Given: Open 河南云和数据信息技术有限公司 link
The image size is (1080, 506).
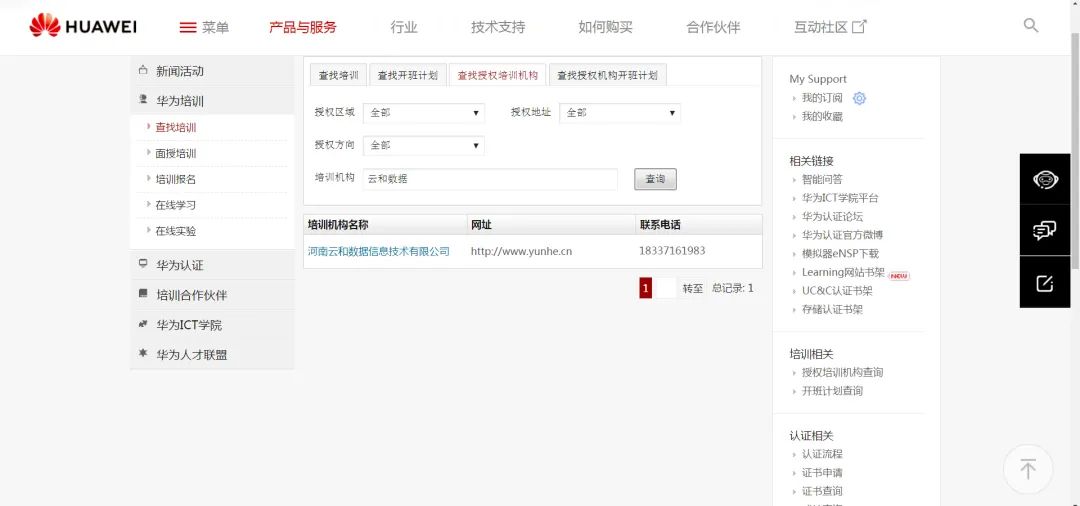Looking at the screenshot, I should click(x=378, y=251).
